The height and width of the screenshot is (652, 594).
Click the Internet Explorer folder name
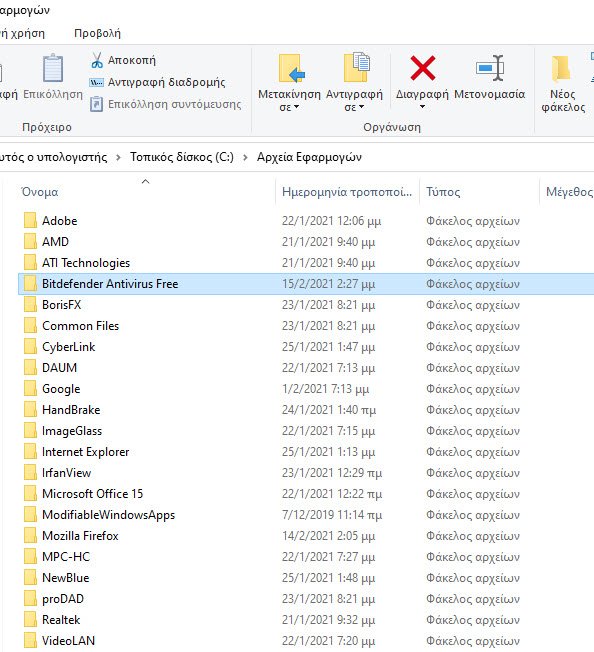86,452
